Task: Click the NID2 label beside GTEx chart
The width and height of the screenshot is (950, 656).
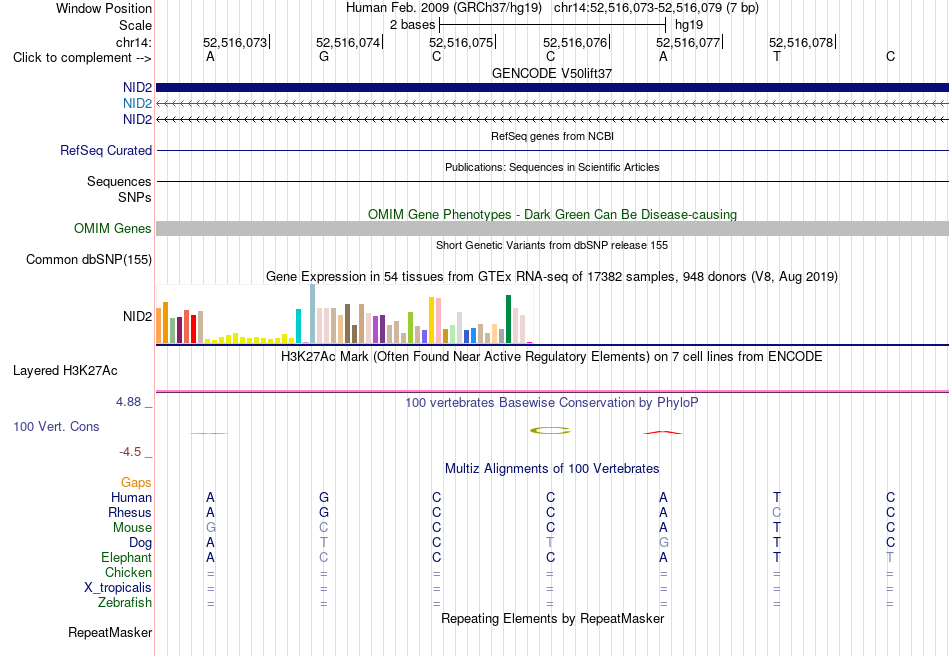Action: (x=138, y=316)
